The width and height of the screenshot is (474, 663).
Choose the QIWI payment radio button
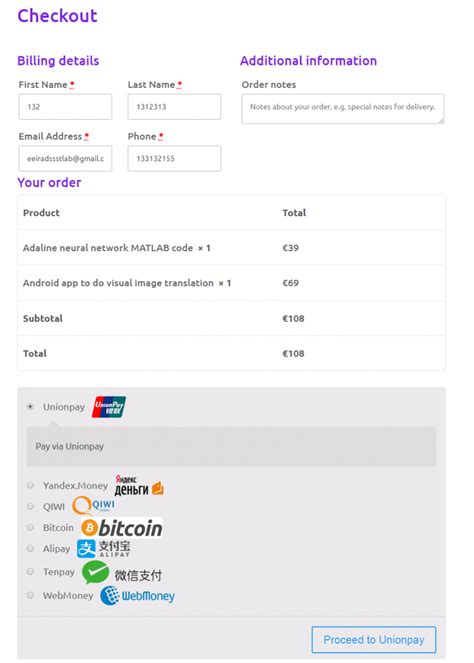pos(30,506)
